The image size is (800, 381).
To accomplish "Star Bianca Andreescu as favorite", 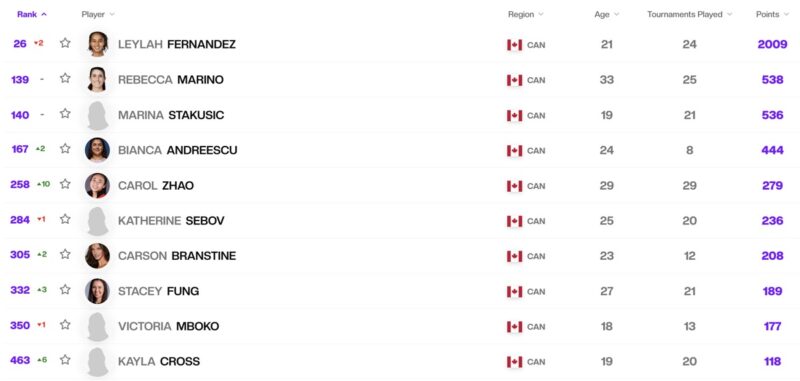I will coord(65,148).
